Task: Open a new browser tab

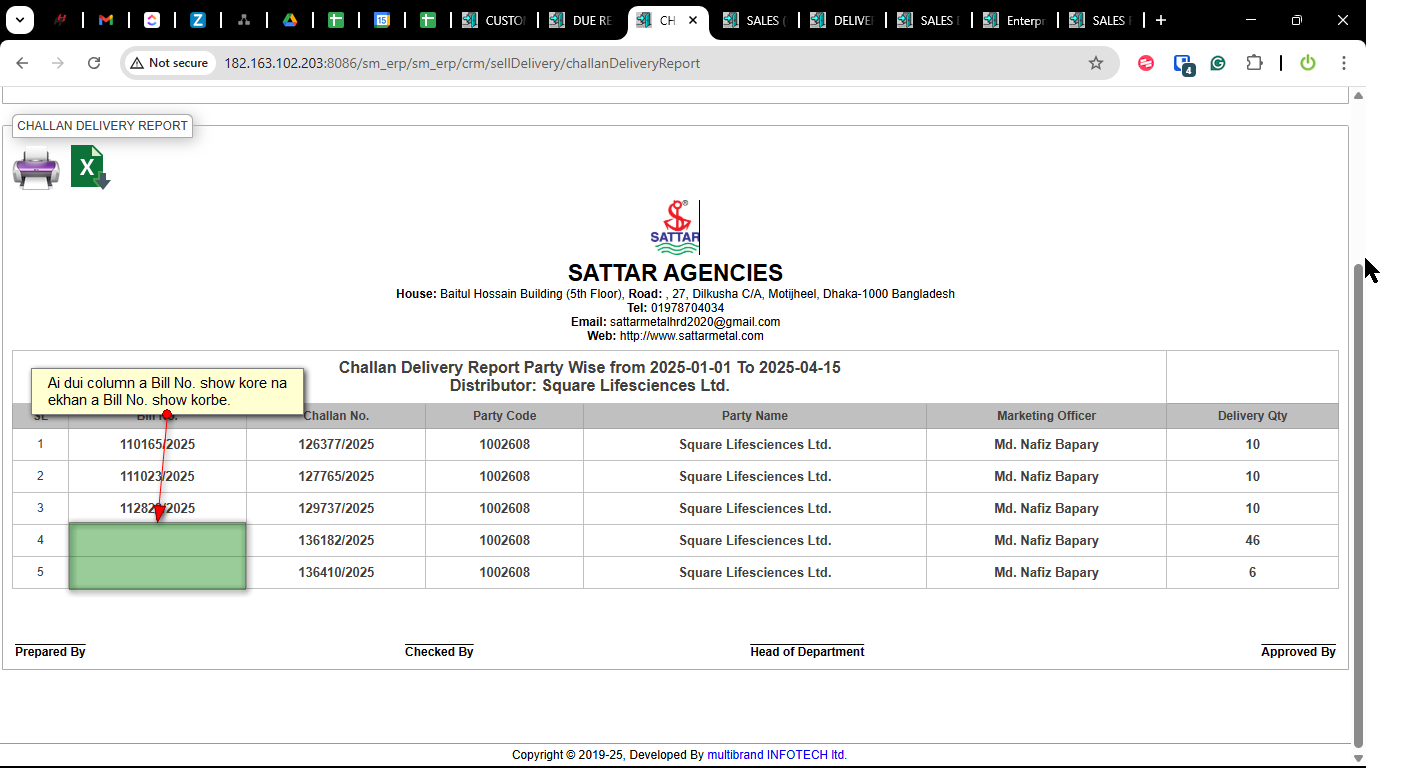Action: [x=1160, y=20]
